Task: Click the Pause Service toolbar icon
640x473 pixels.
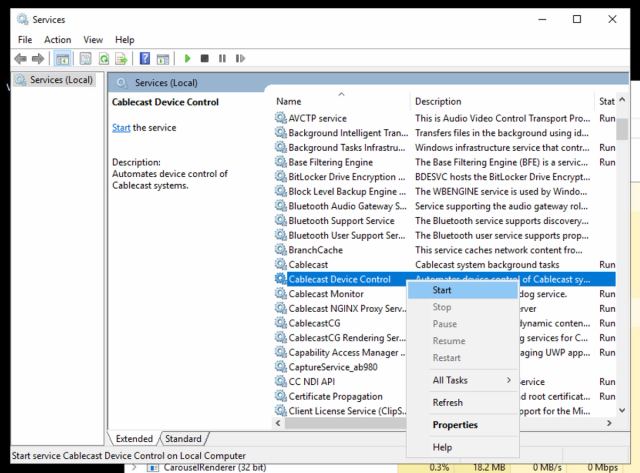Action: tap(221, 59)
